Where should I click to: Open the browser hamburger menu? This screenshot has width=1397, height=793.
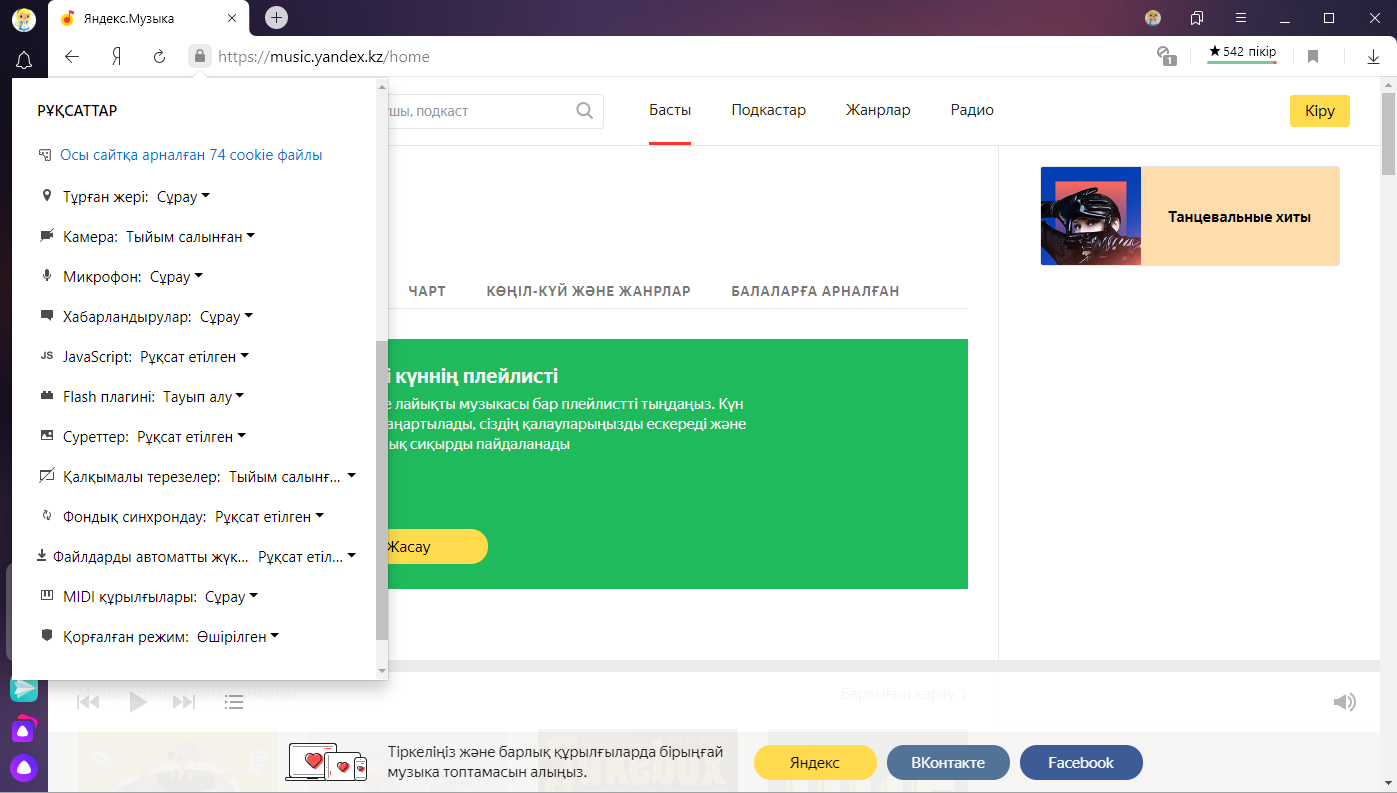[1241, 18]
